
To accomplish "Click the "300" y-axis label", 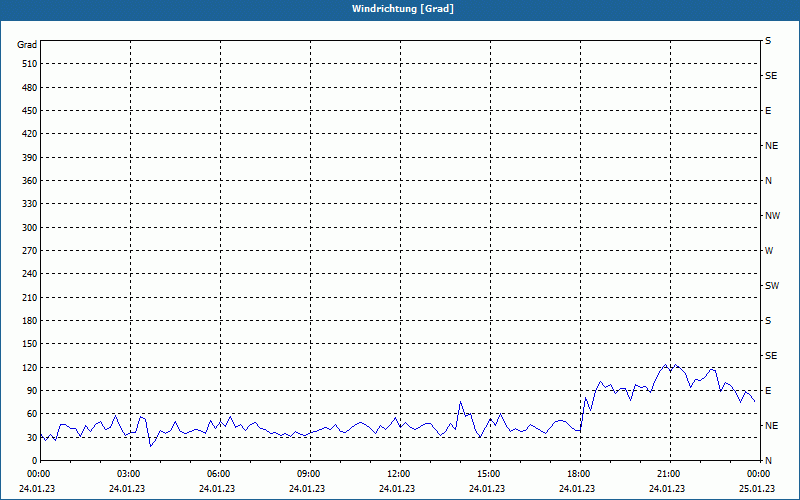I will (30, 228).
